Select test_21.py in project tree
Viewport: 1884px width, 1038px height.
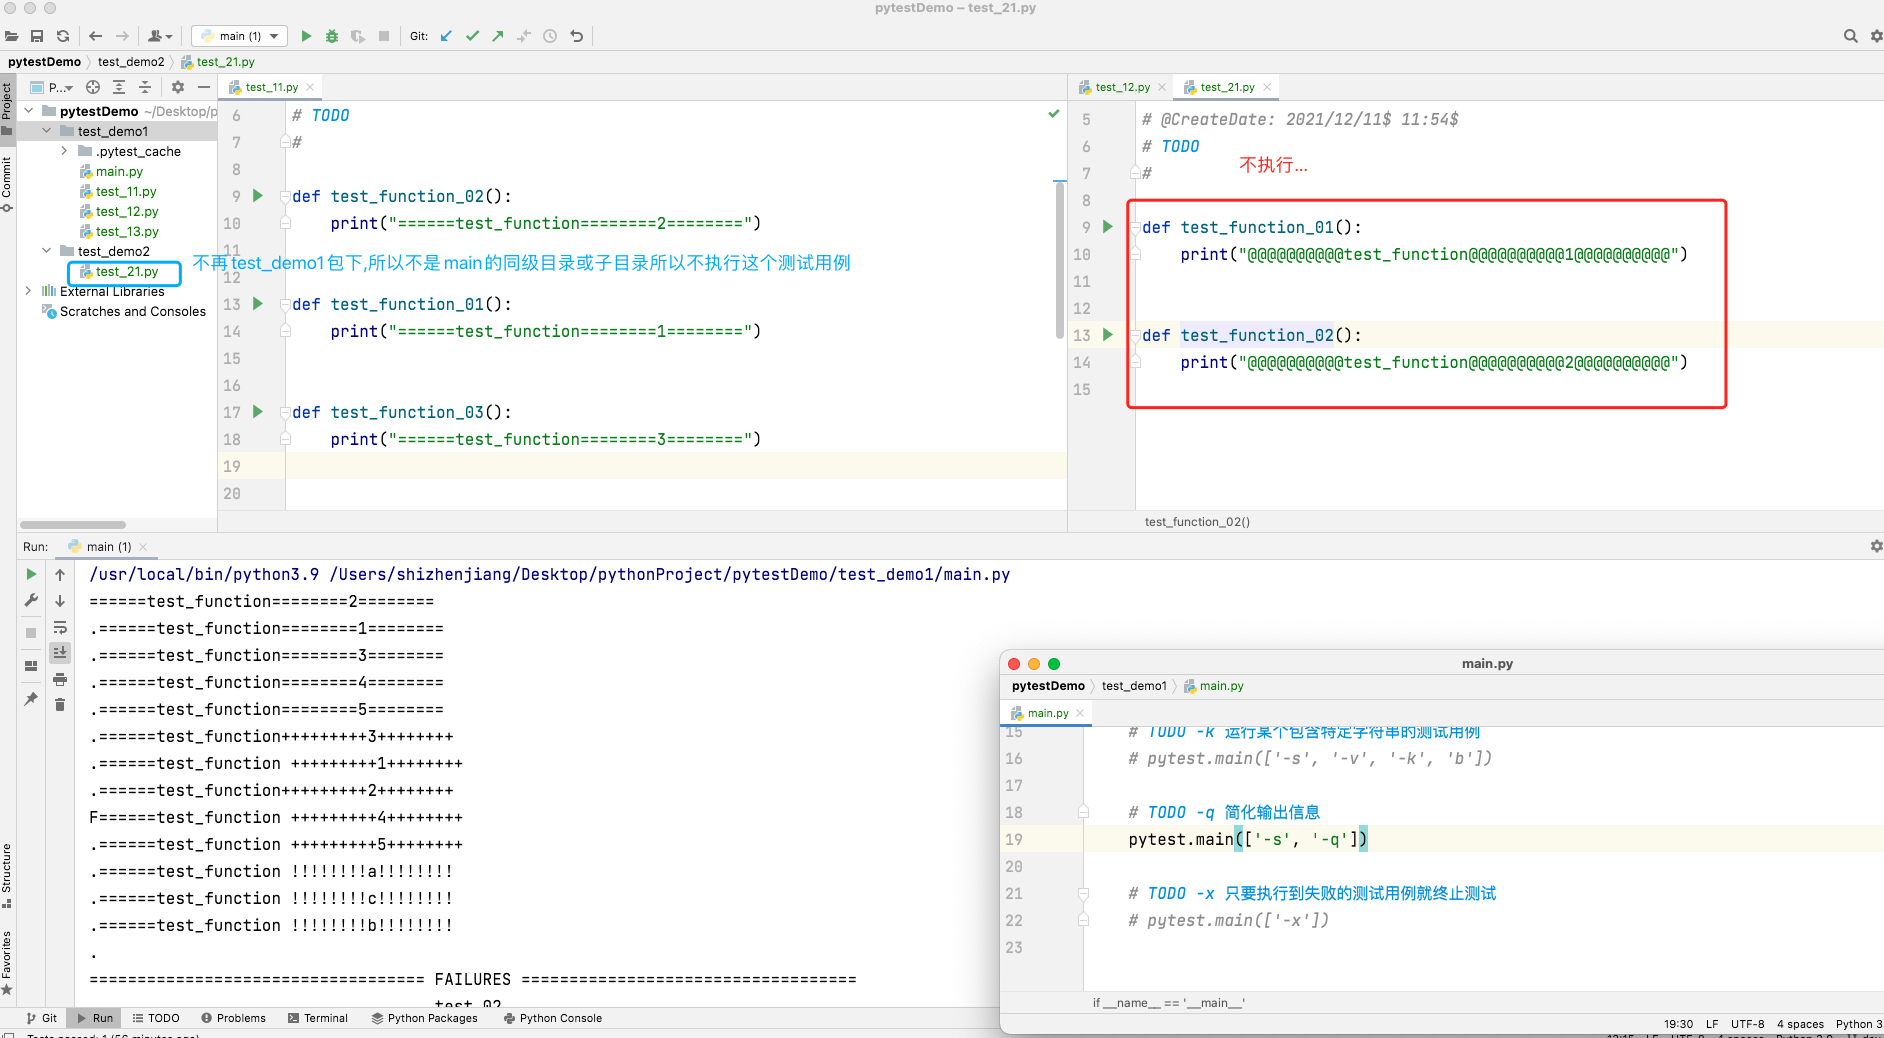[x=127, y=271]
